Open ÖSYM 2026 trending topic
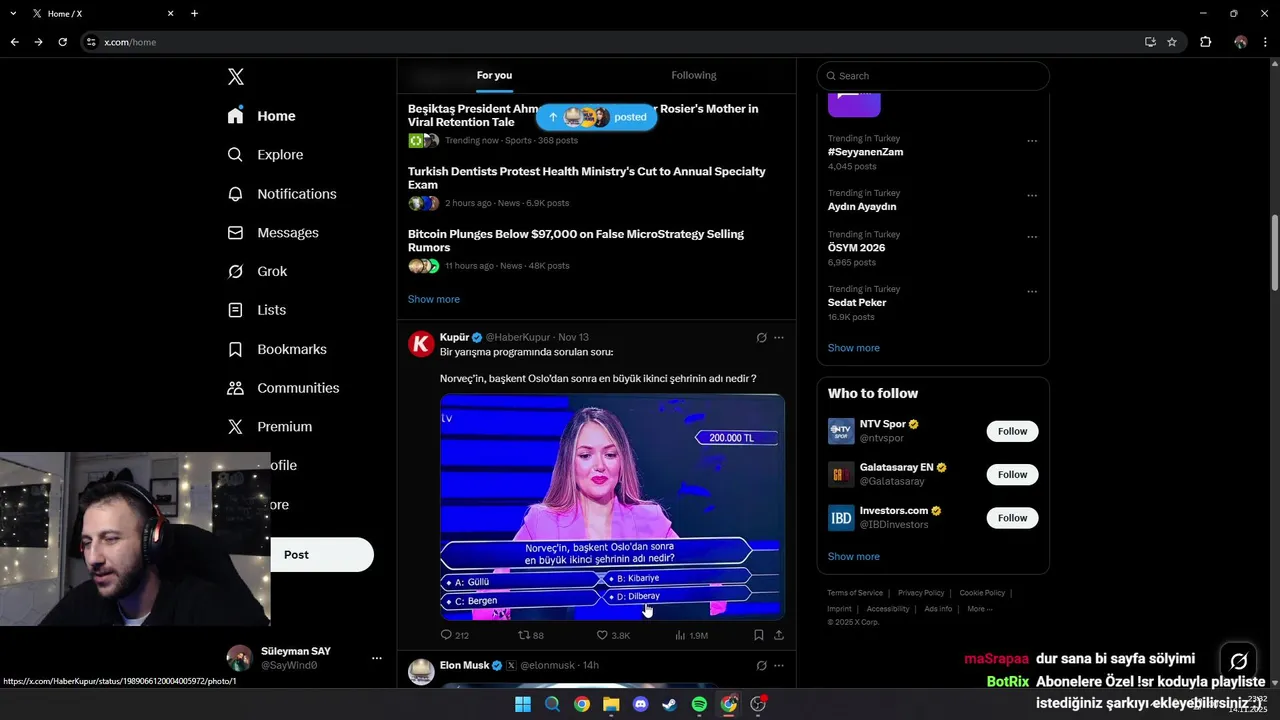The height and width of the screenshot is (720, 1280). coord(856,248)
